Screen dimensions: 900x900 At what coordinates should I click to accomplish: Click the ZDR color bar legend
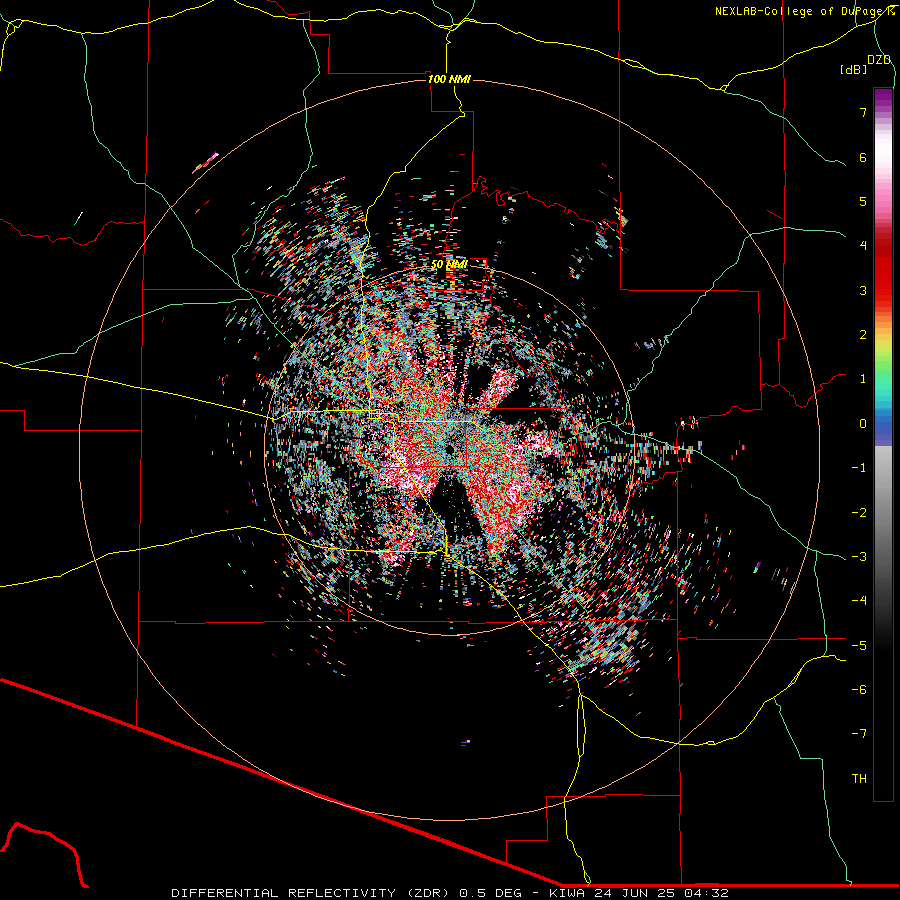[883, 444]
